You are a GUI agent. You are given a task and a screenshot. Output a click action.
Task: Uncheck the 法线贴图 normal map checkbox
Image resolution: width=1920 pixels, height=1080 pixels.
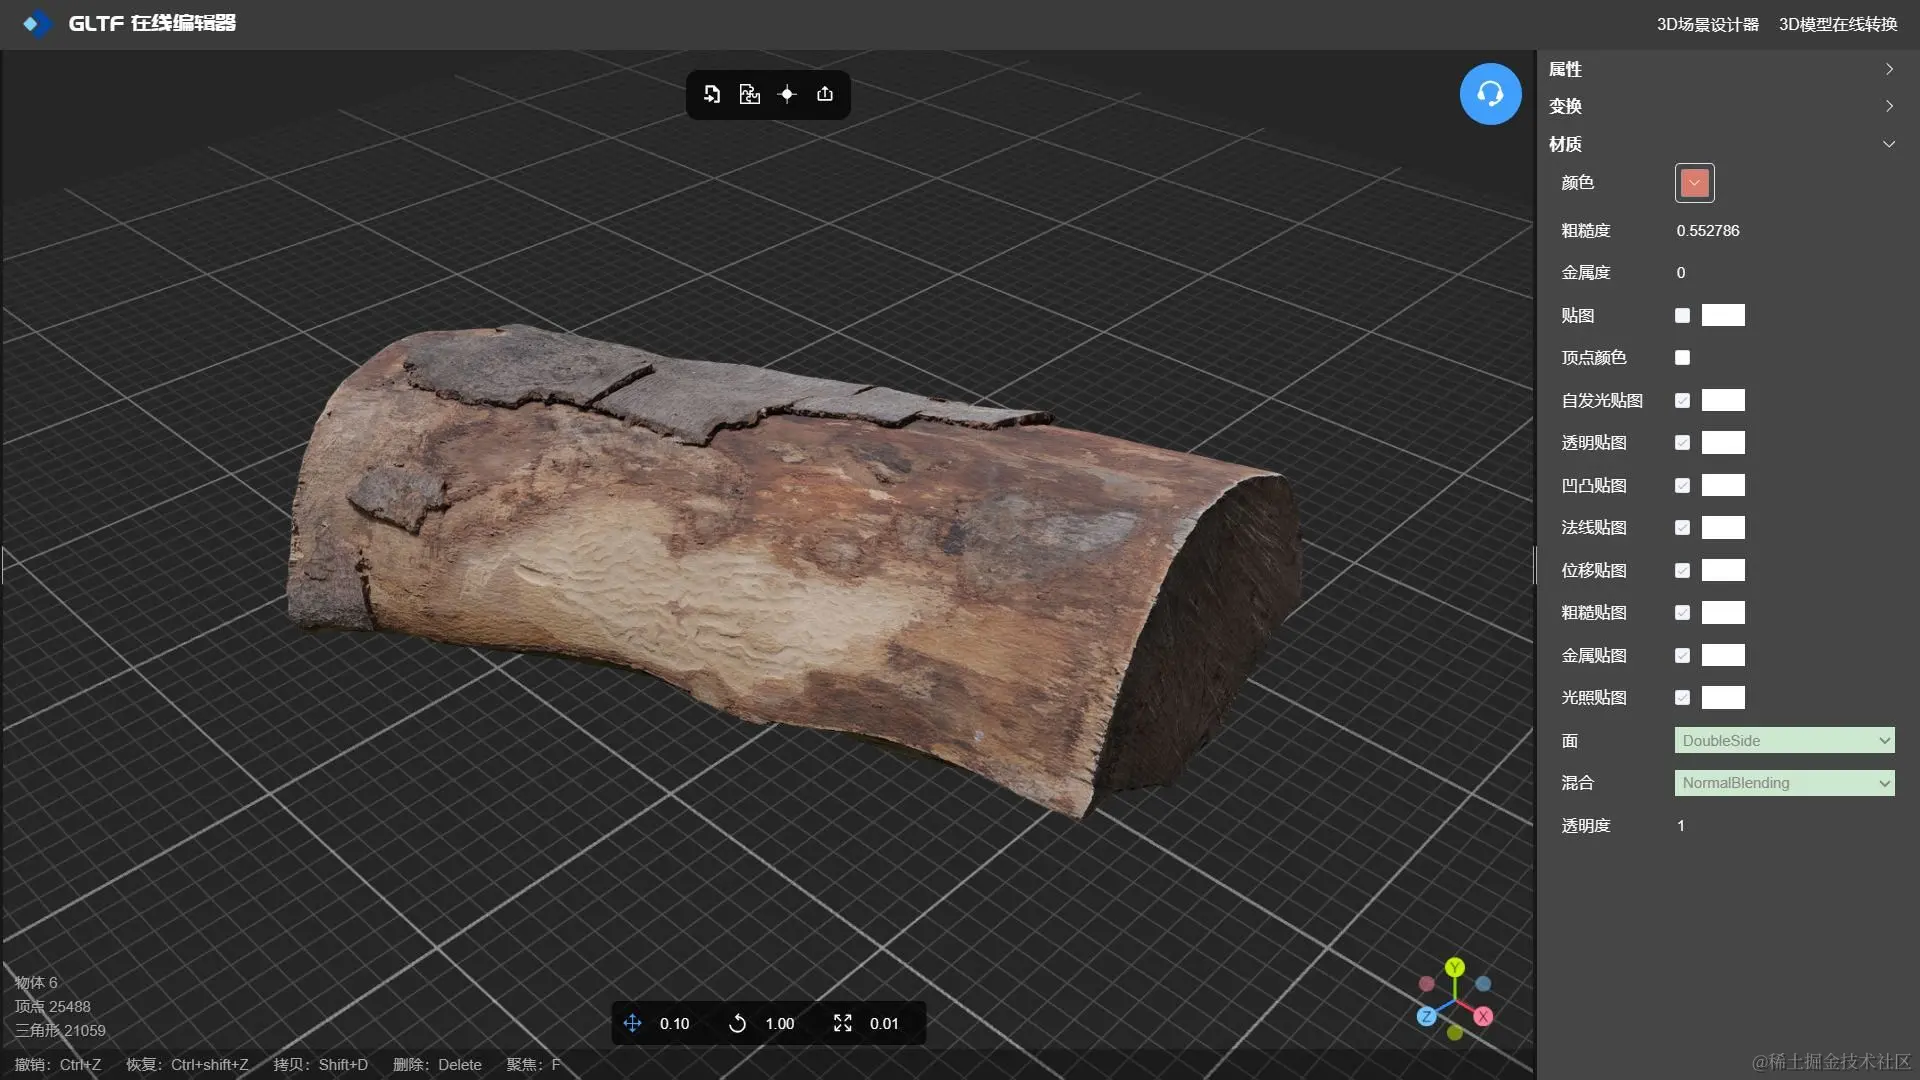coord(1682,528)
